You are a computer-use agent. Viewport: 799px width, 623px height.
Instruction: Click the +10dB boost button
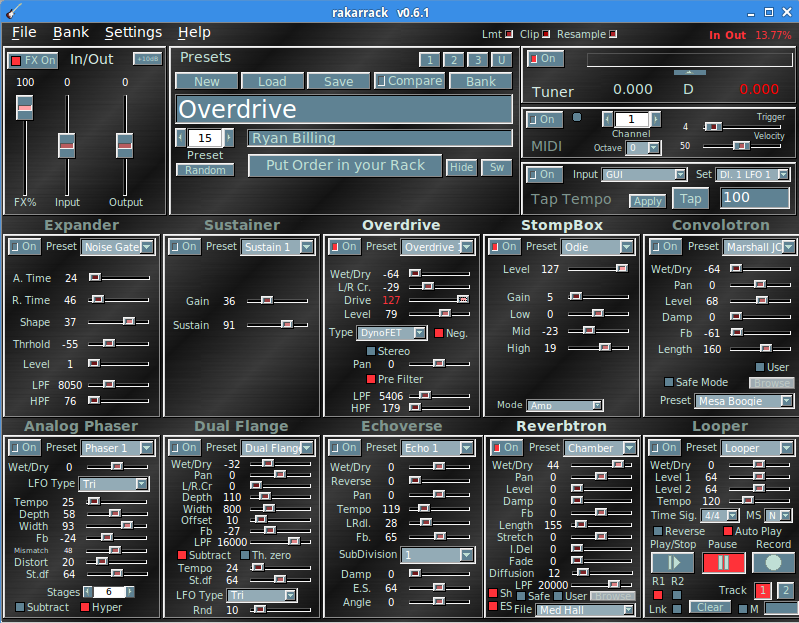146,59
